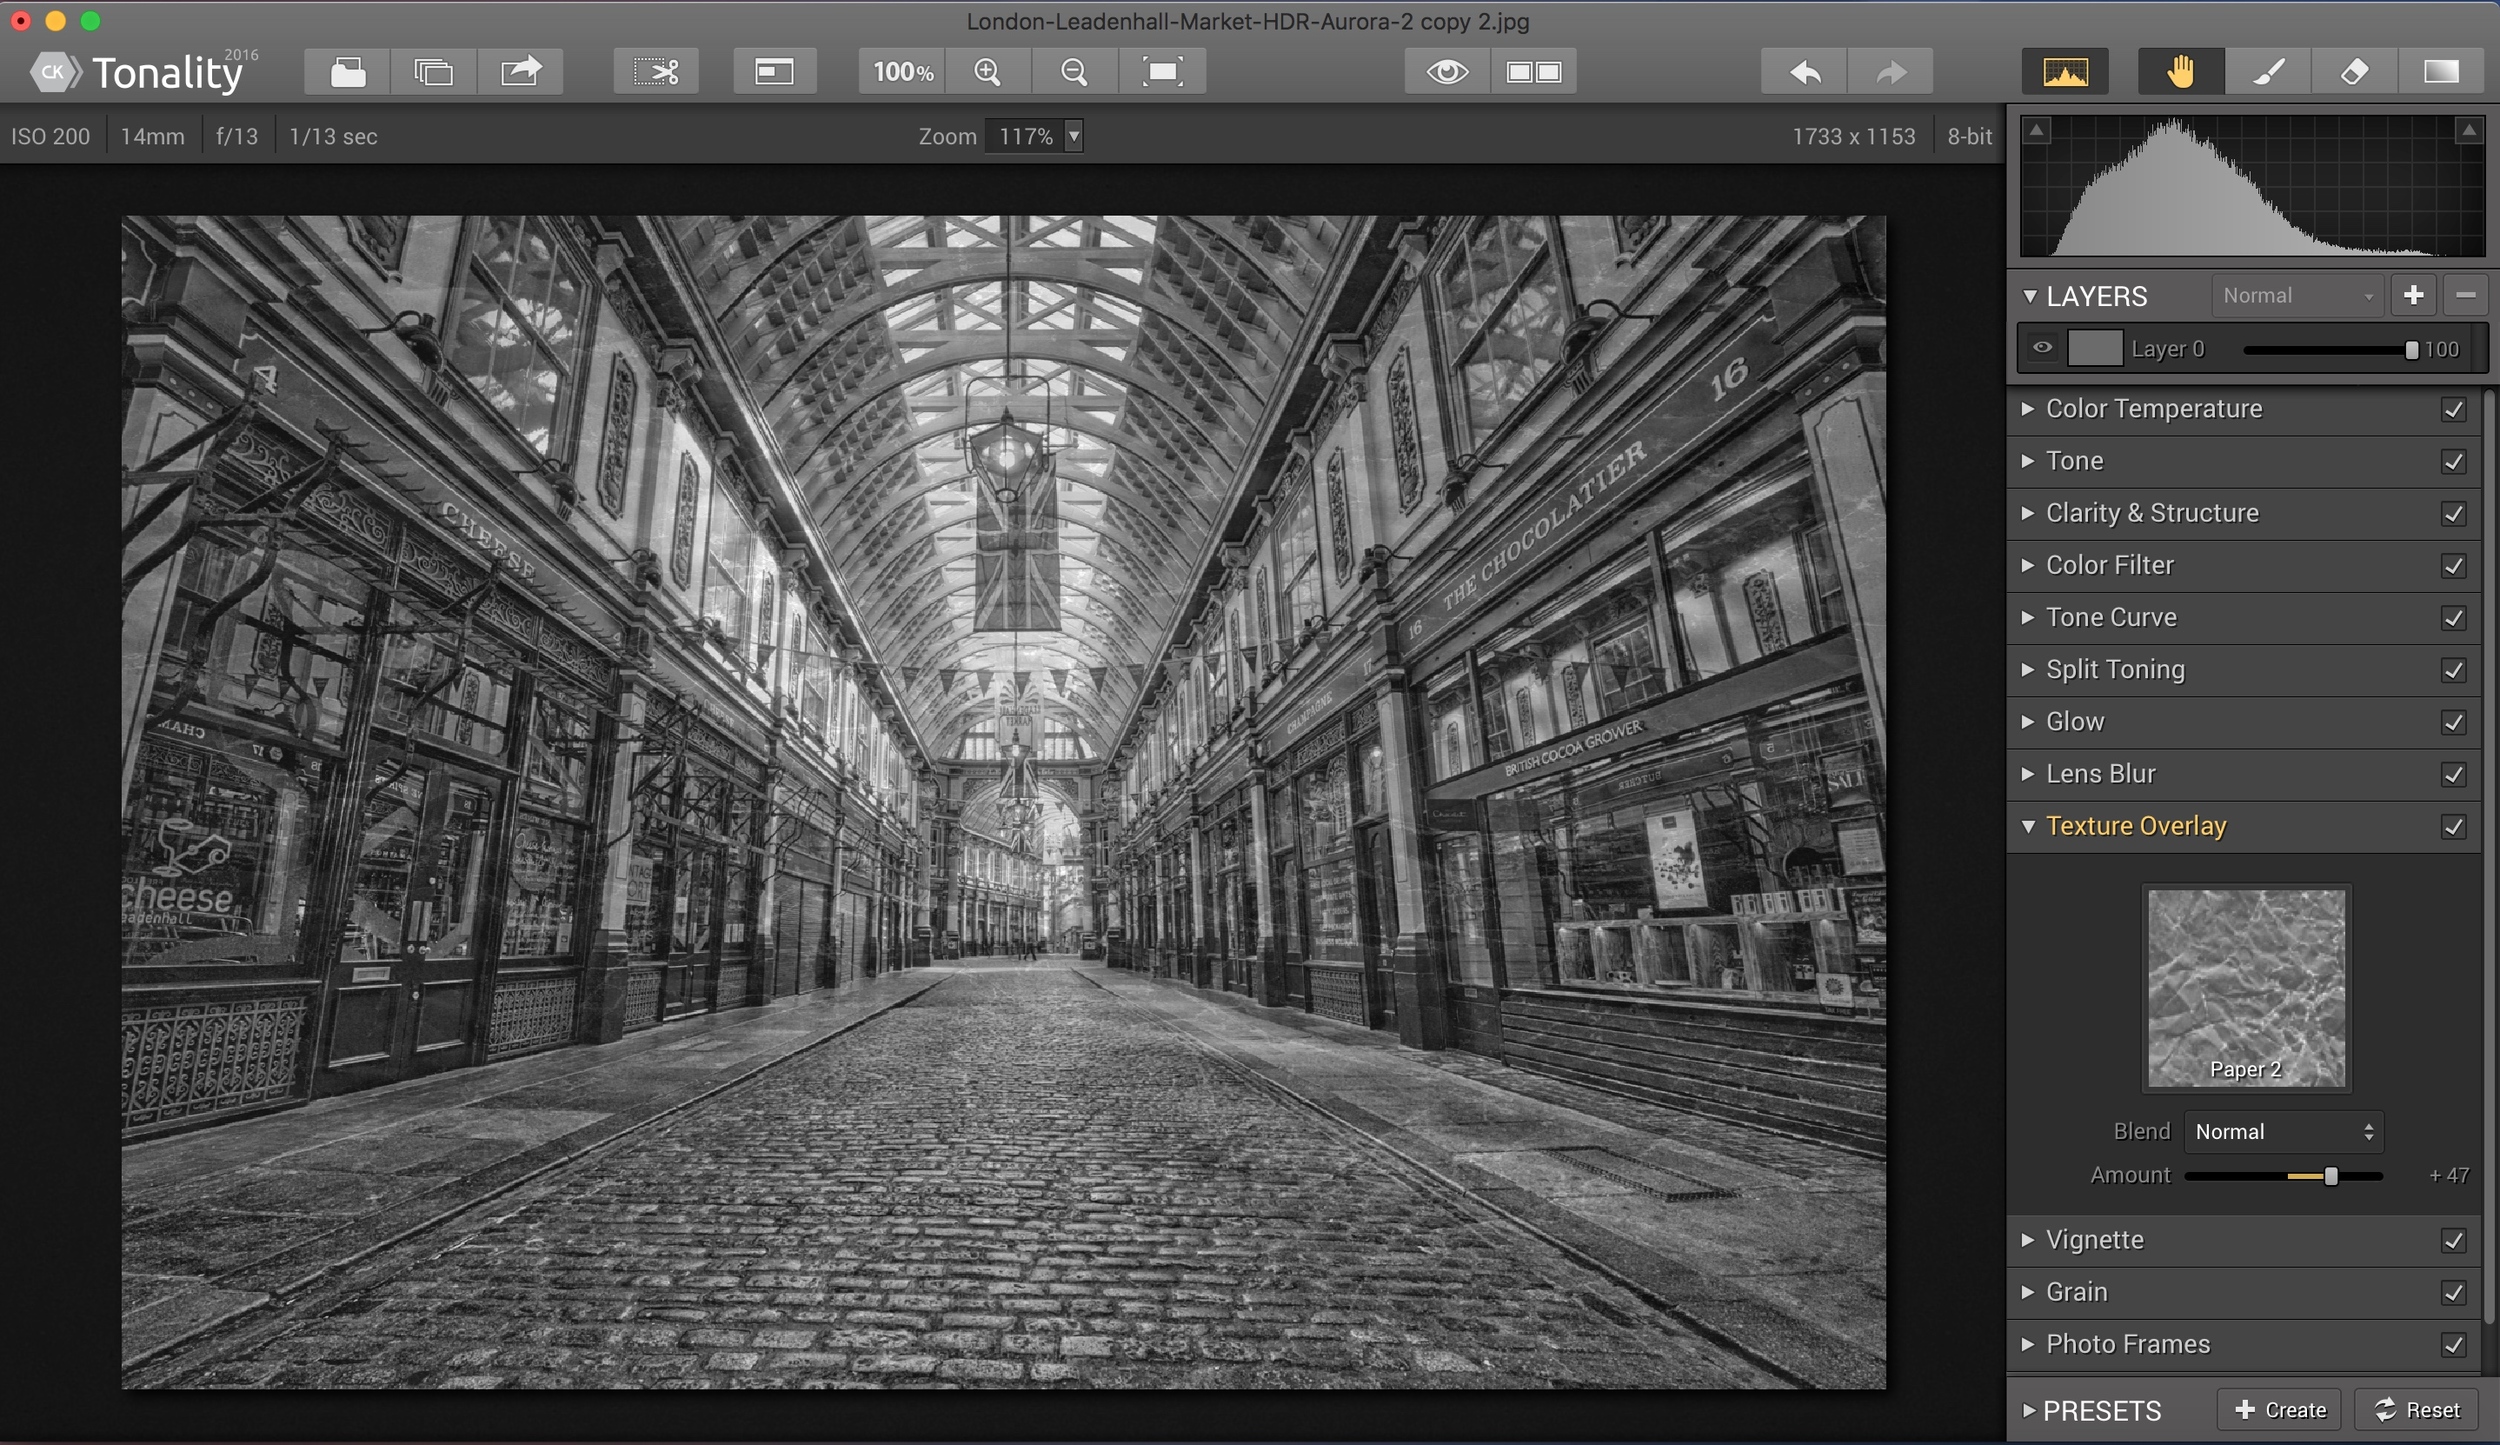This screenshot has height=1445, width=2500.
Task: Toggle the Split Toning checkbox
Action: [2453, 669]
